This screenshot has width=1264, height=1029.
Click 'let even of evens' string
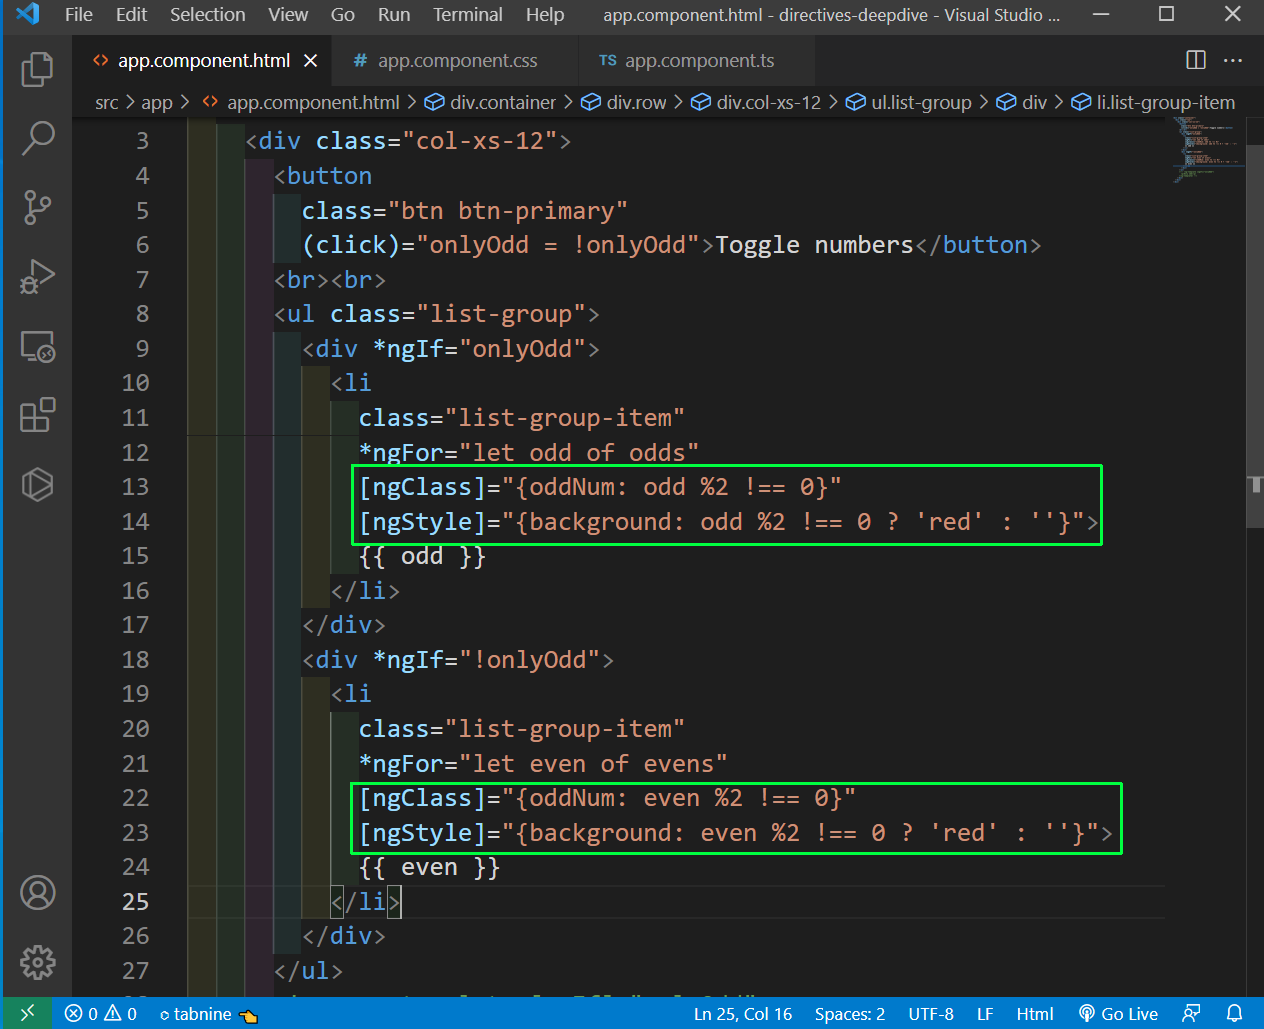coord(593,764)
